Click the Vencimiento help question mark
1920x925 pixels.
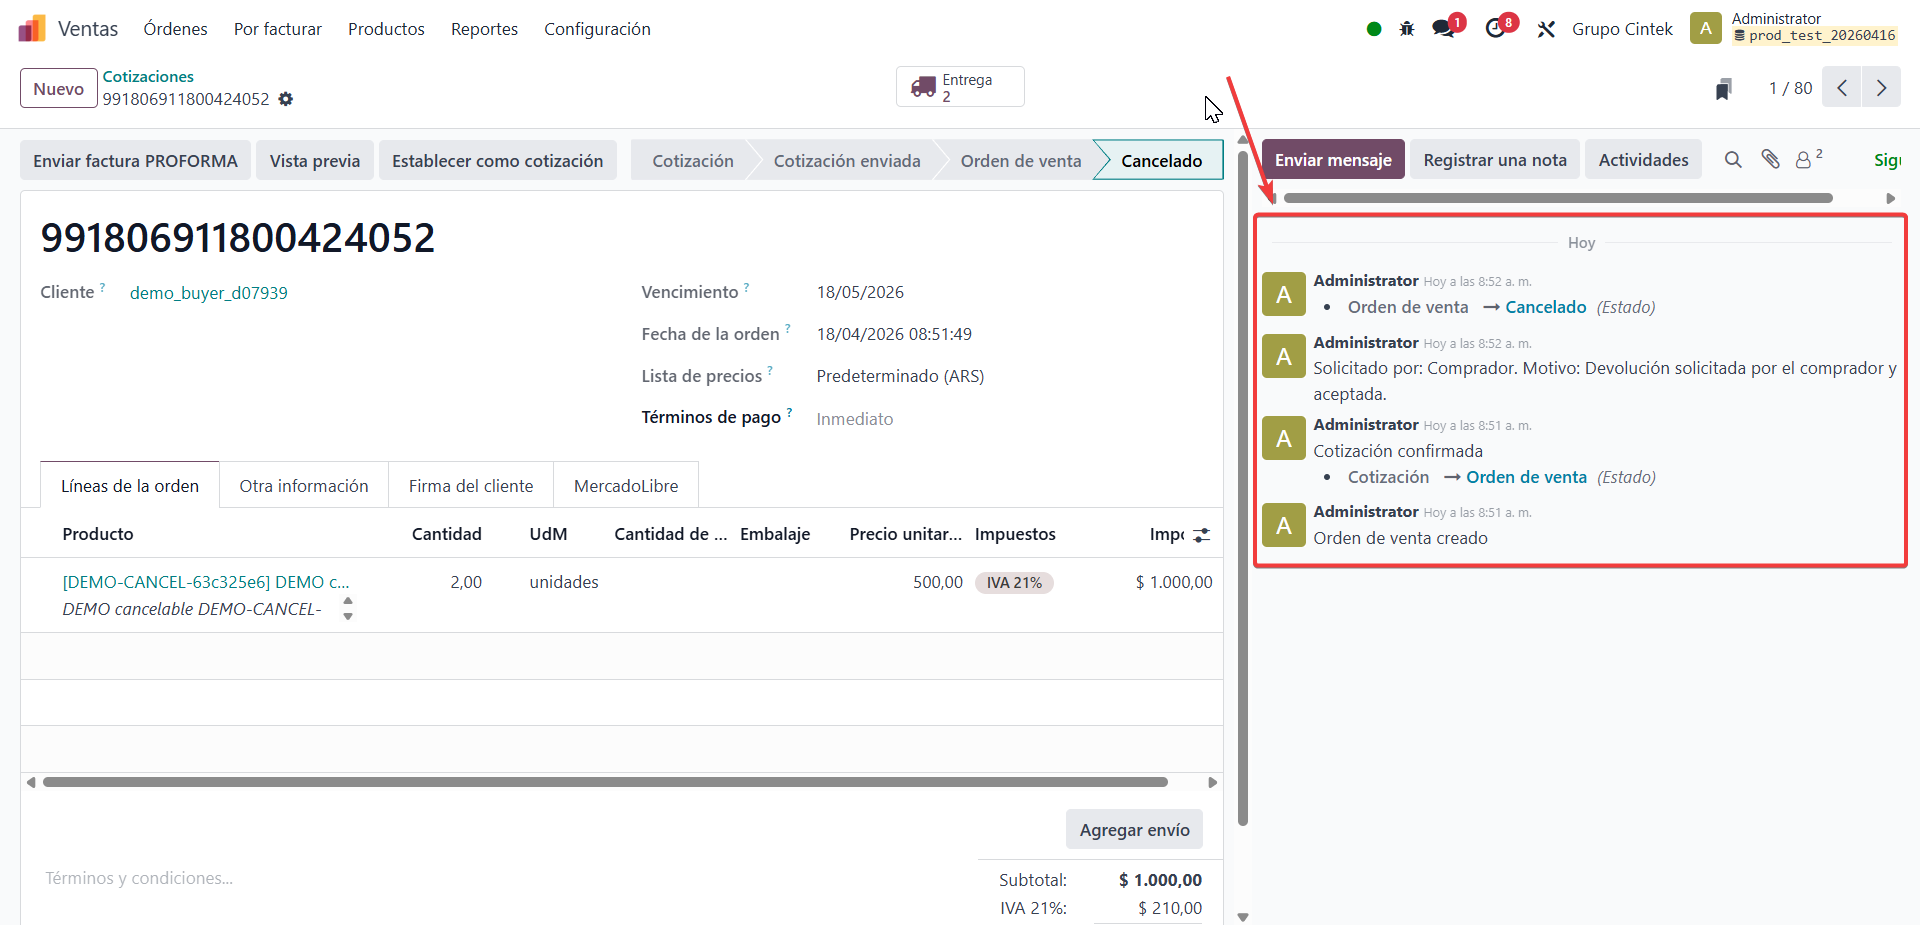tap(746, 288)
